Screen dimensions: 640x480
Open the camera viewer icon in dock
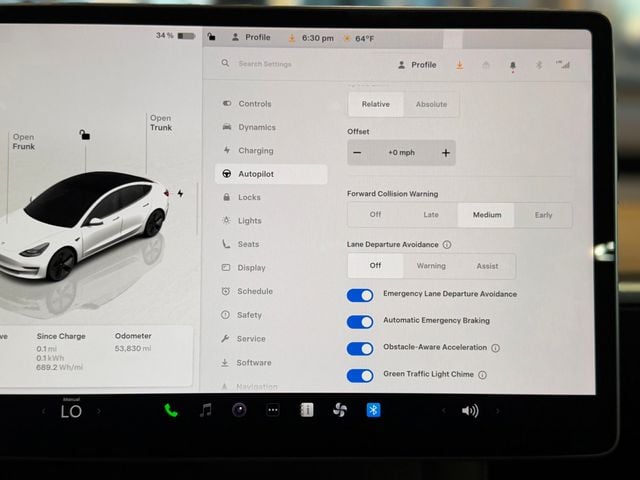coord(239,410)
